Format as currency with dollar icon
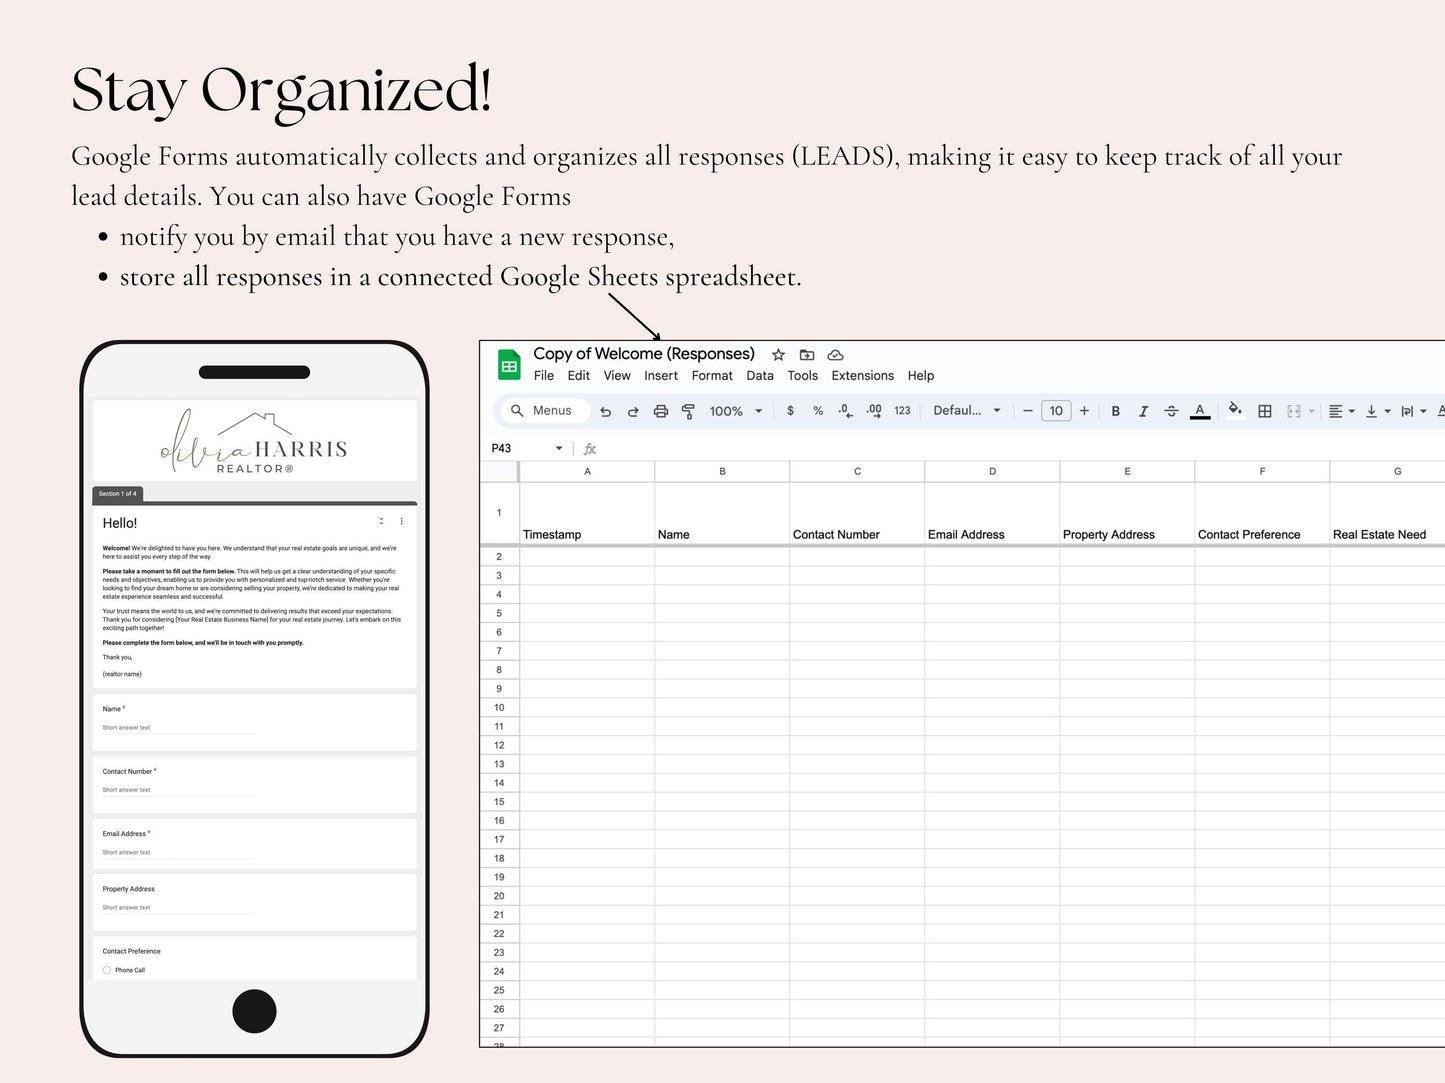 (790, 411)
